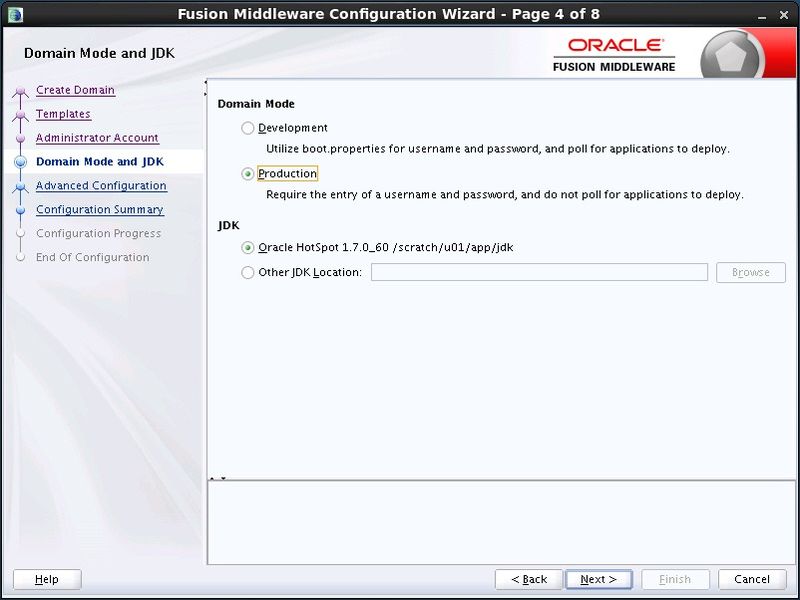Click the wizard application icon in title bar

tap(15, 14)
